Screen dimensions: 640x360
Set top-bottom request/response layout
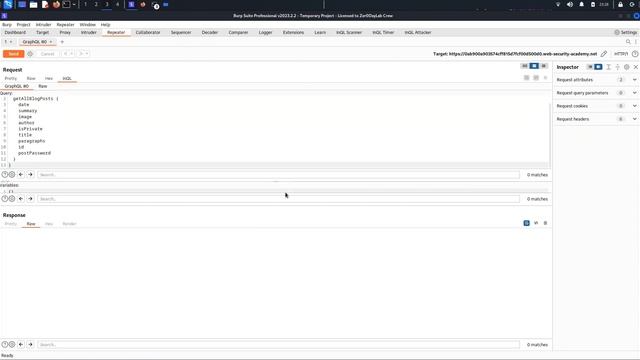coord(534,66)
